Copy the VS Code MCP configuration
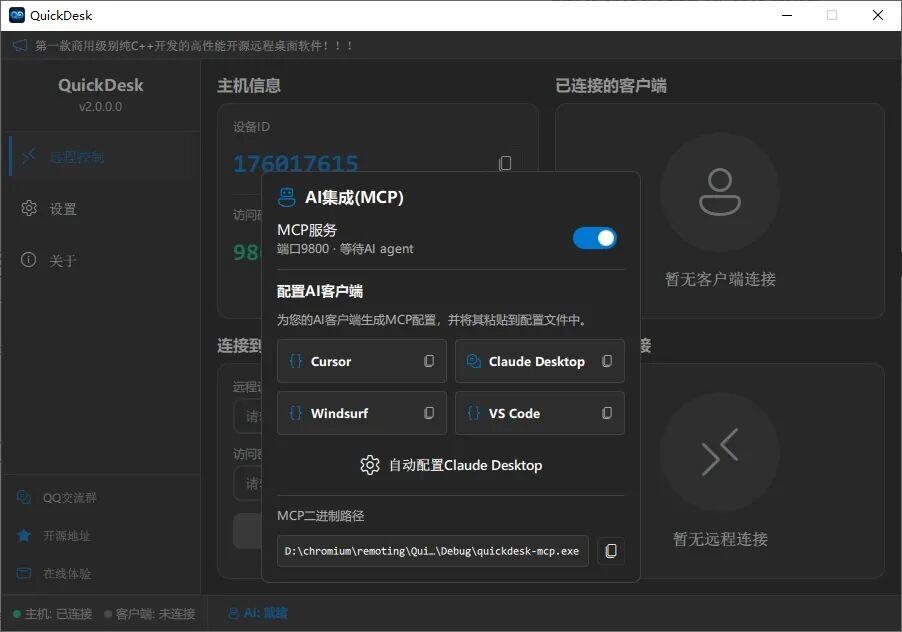Screen dimensions: 902x632 point(608,413)
